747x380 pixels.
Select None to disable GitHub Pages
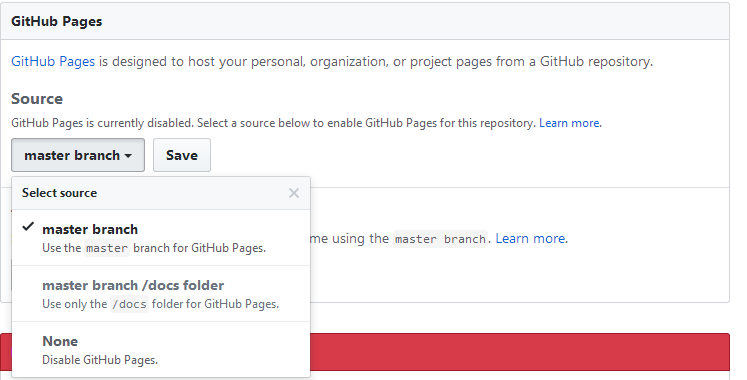tap(161, 350)
